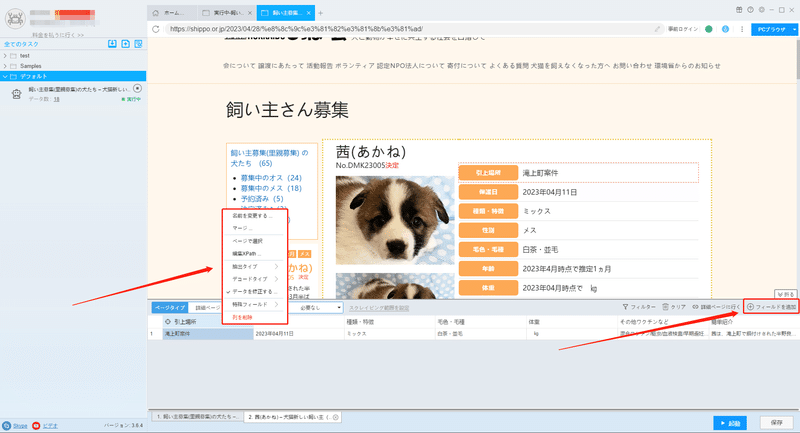Open settings gear in the title bar

tap(761, 10)
